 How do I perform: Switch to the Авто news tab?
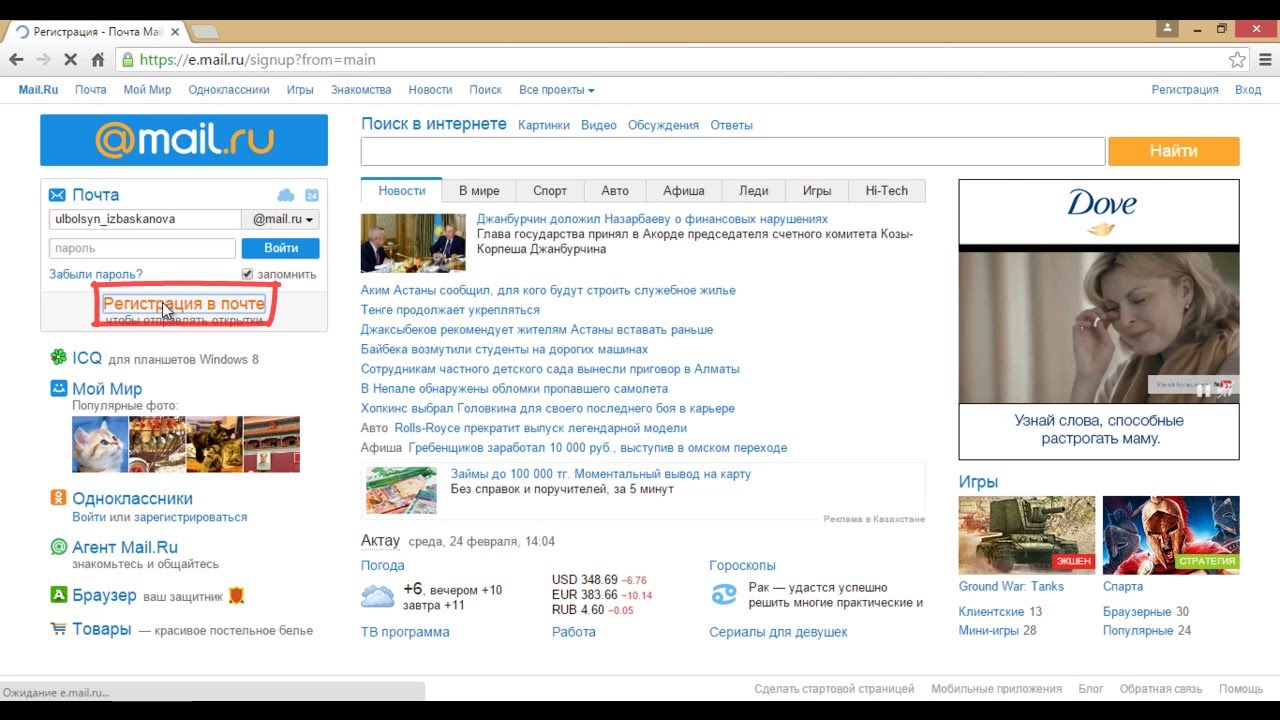615,191
